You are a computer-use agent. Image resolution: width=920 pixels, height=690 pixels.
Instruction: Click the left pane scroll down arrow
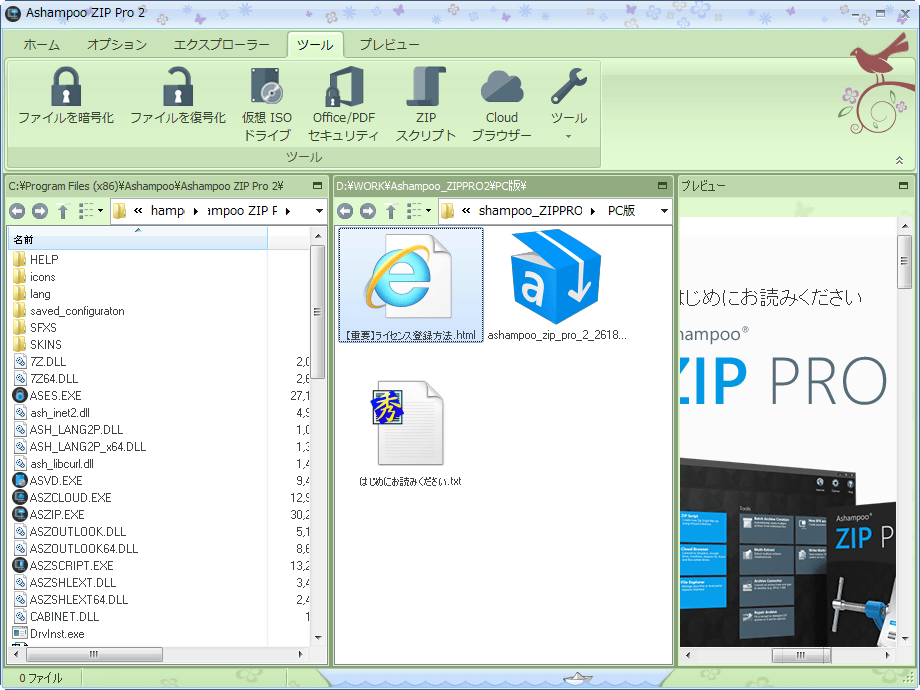318,637
